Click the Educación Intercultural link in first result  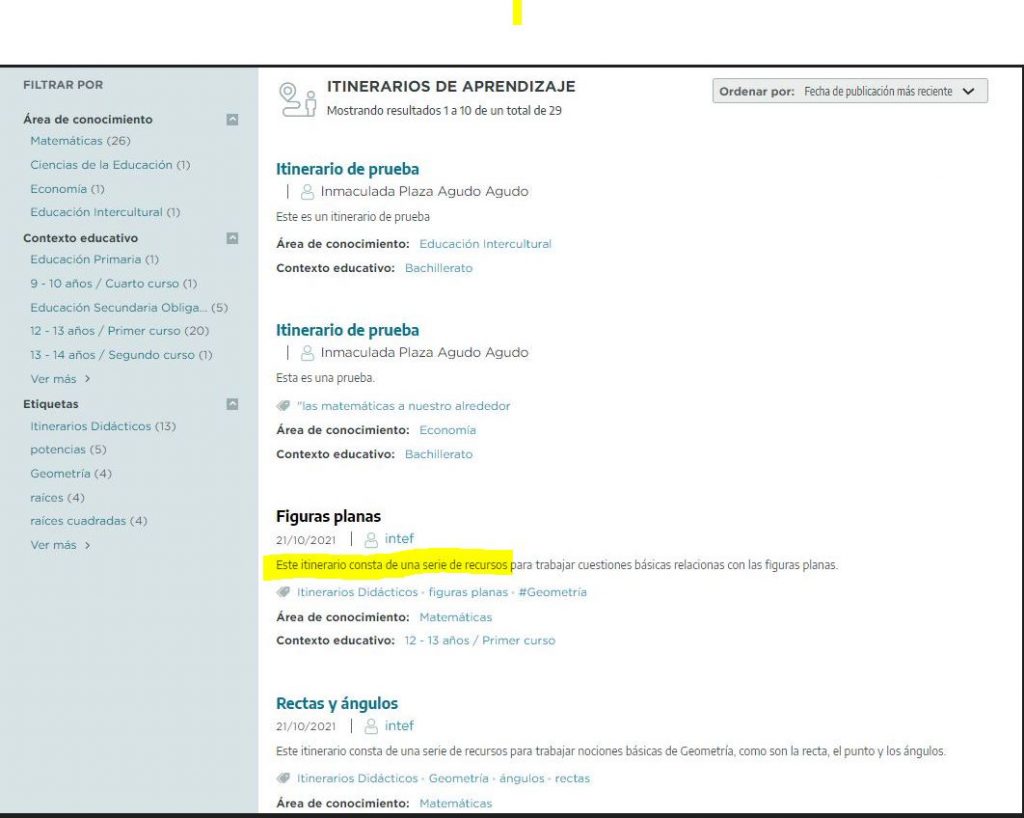tap(485, 244)
